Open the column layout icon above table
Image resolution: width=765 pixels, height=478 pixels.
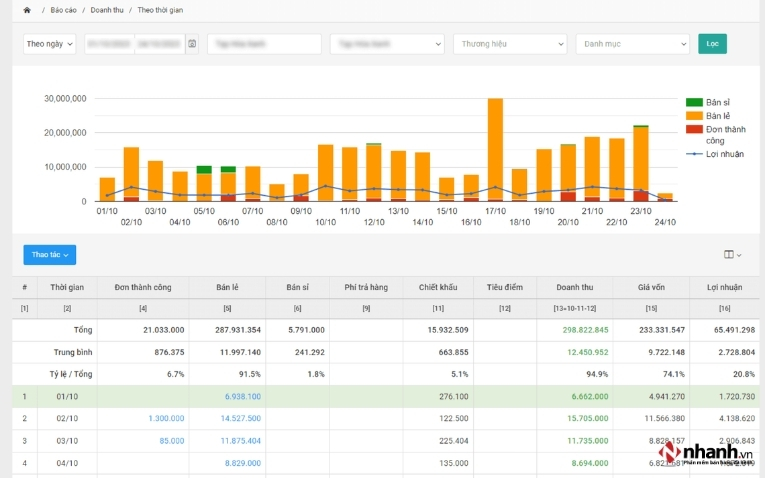(732, 255)
